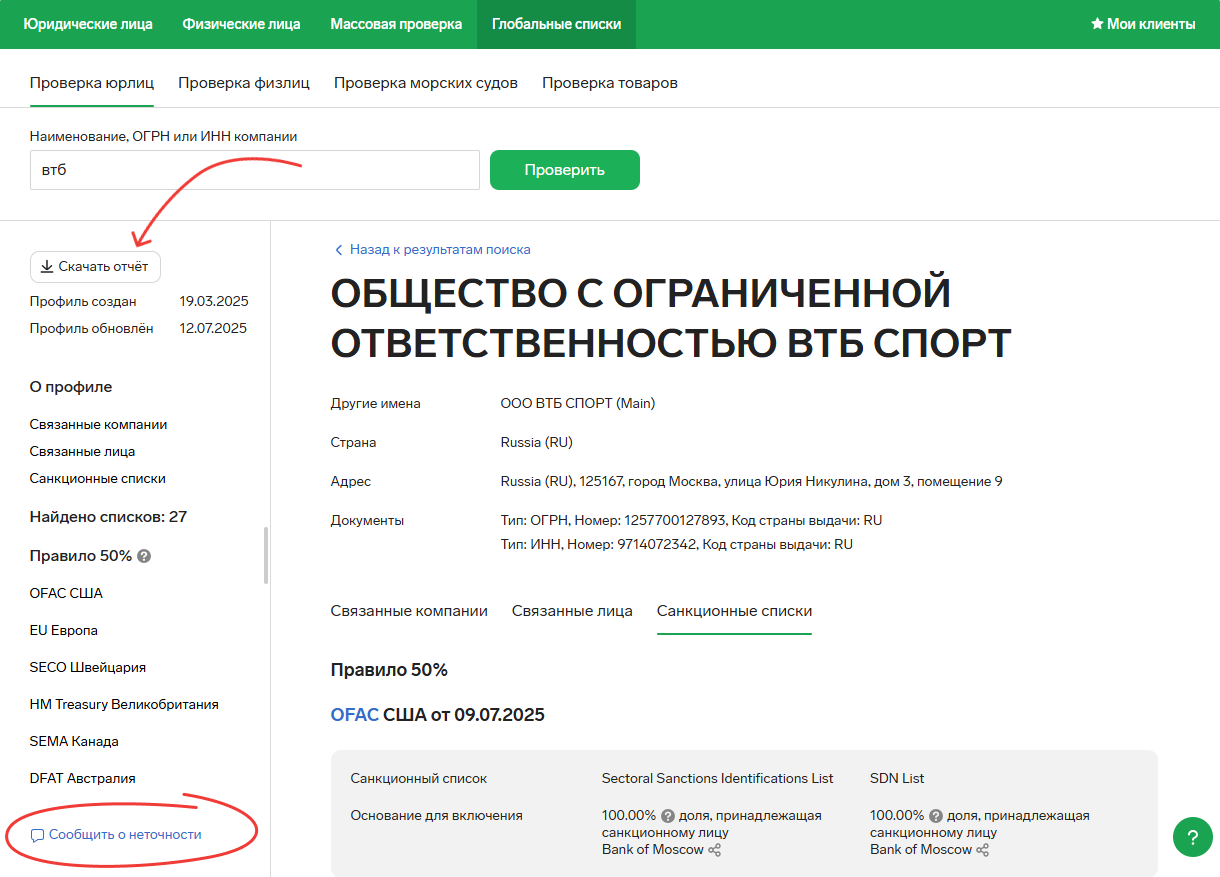Click the ОГРН number 1257700127893 line

(x=692, y=521)
